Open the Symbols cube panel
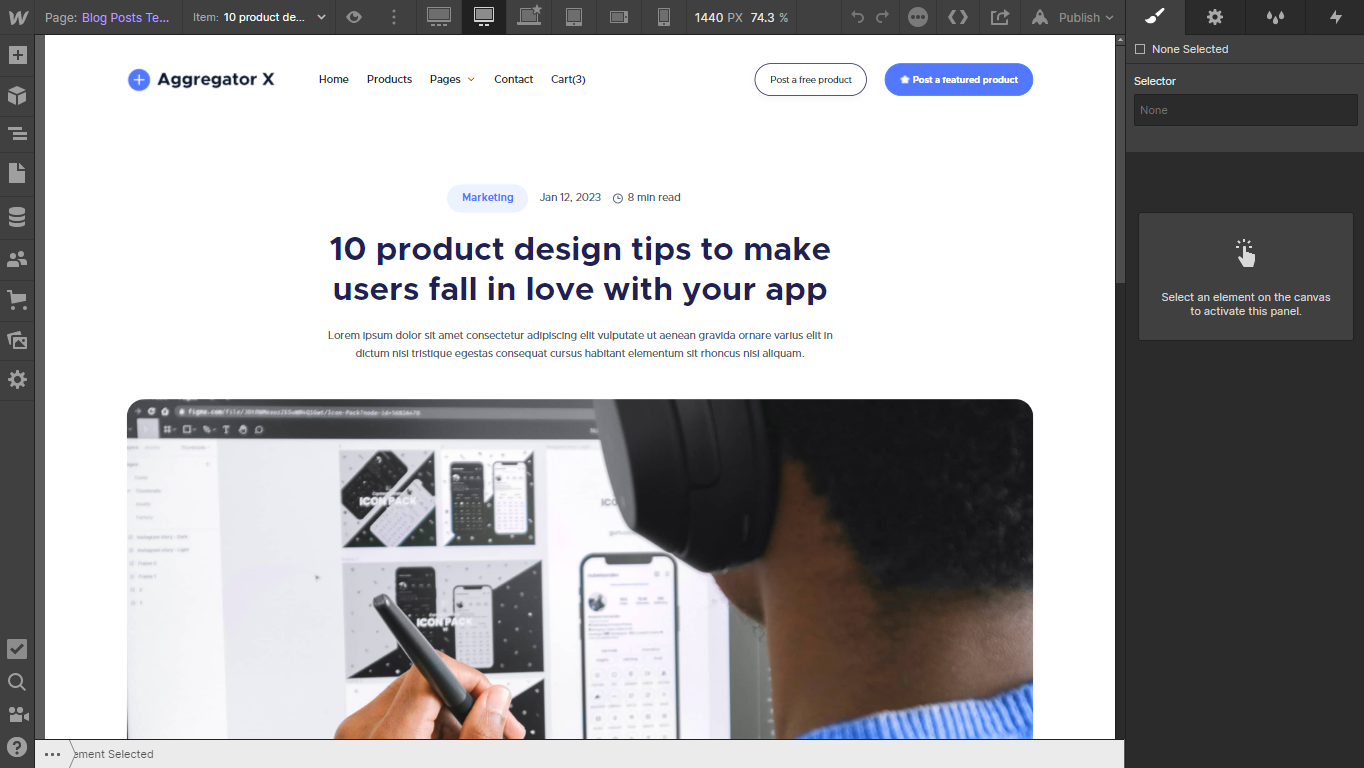Viewport: 1364px width, 768px height. (x=17, y=96)
